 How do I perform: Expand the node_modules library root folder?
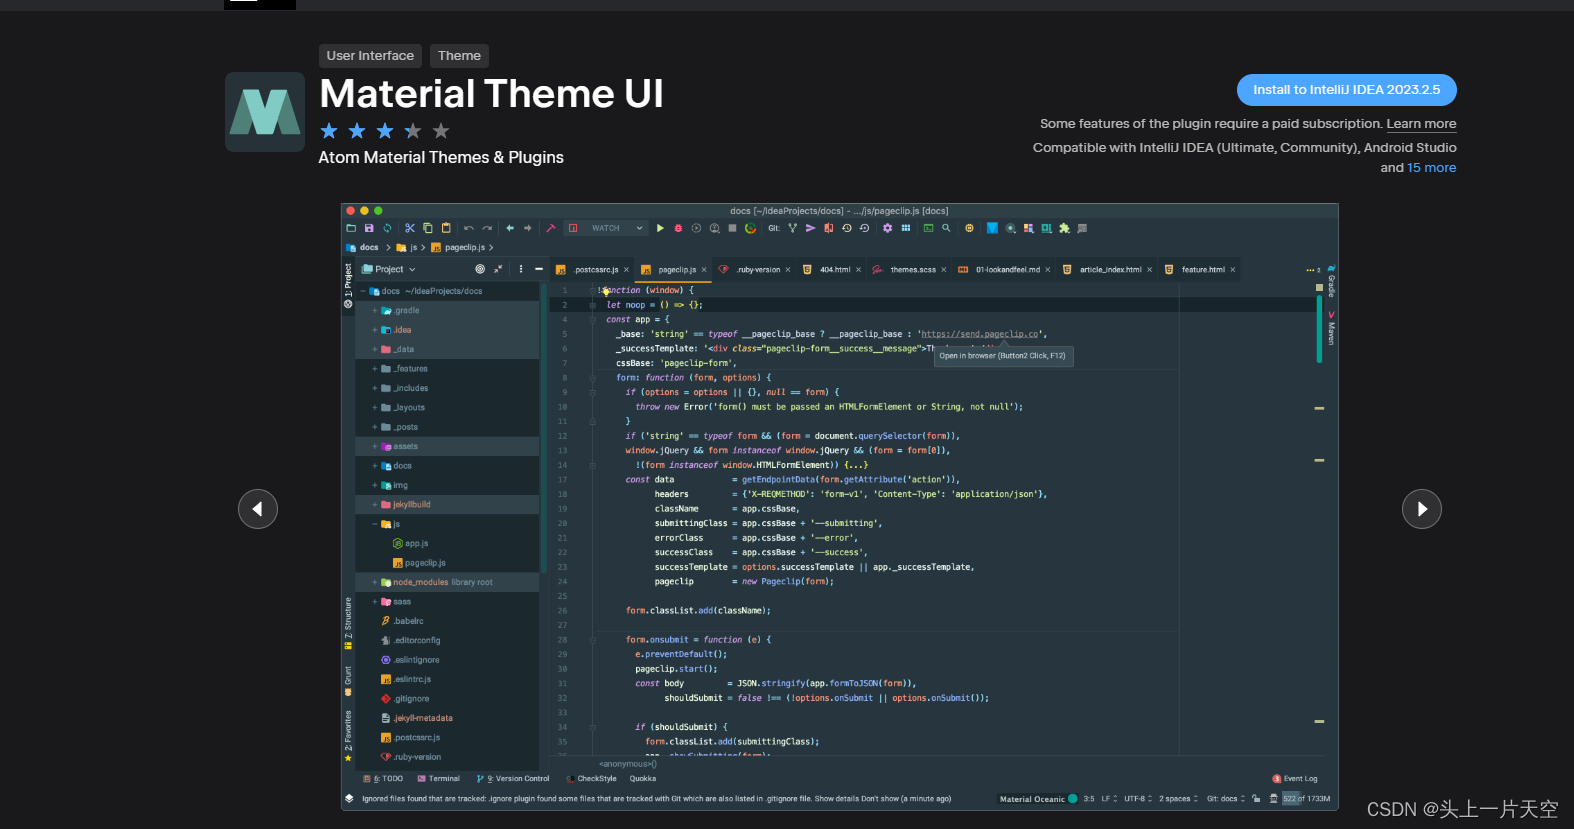click(375, 582)
